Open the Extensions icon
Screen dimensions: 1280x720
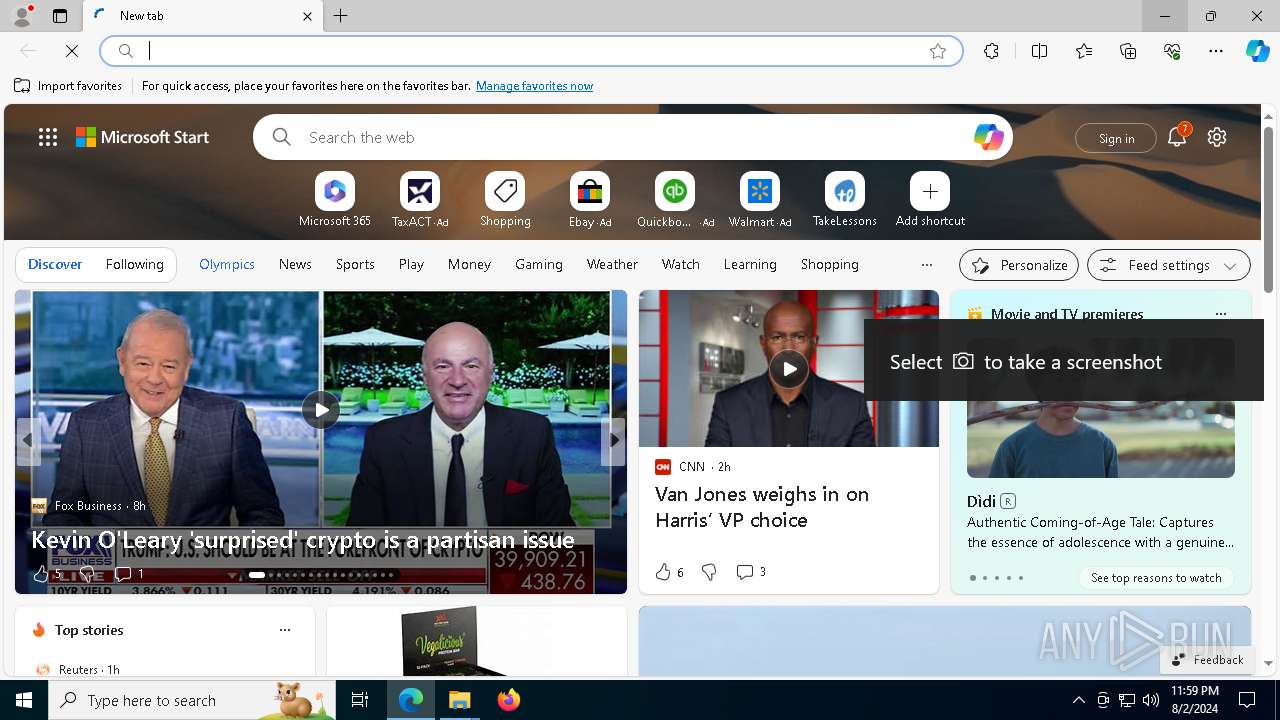tap(991, 51)
